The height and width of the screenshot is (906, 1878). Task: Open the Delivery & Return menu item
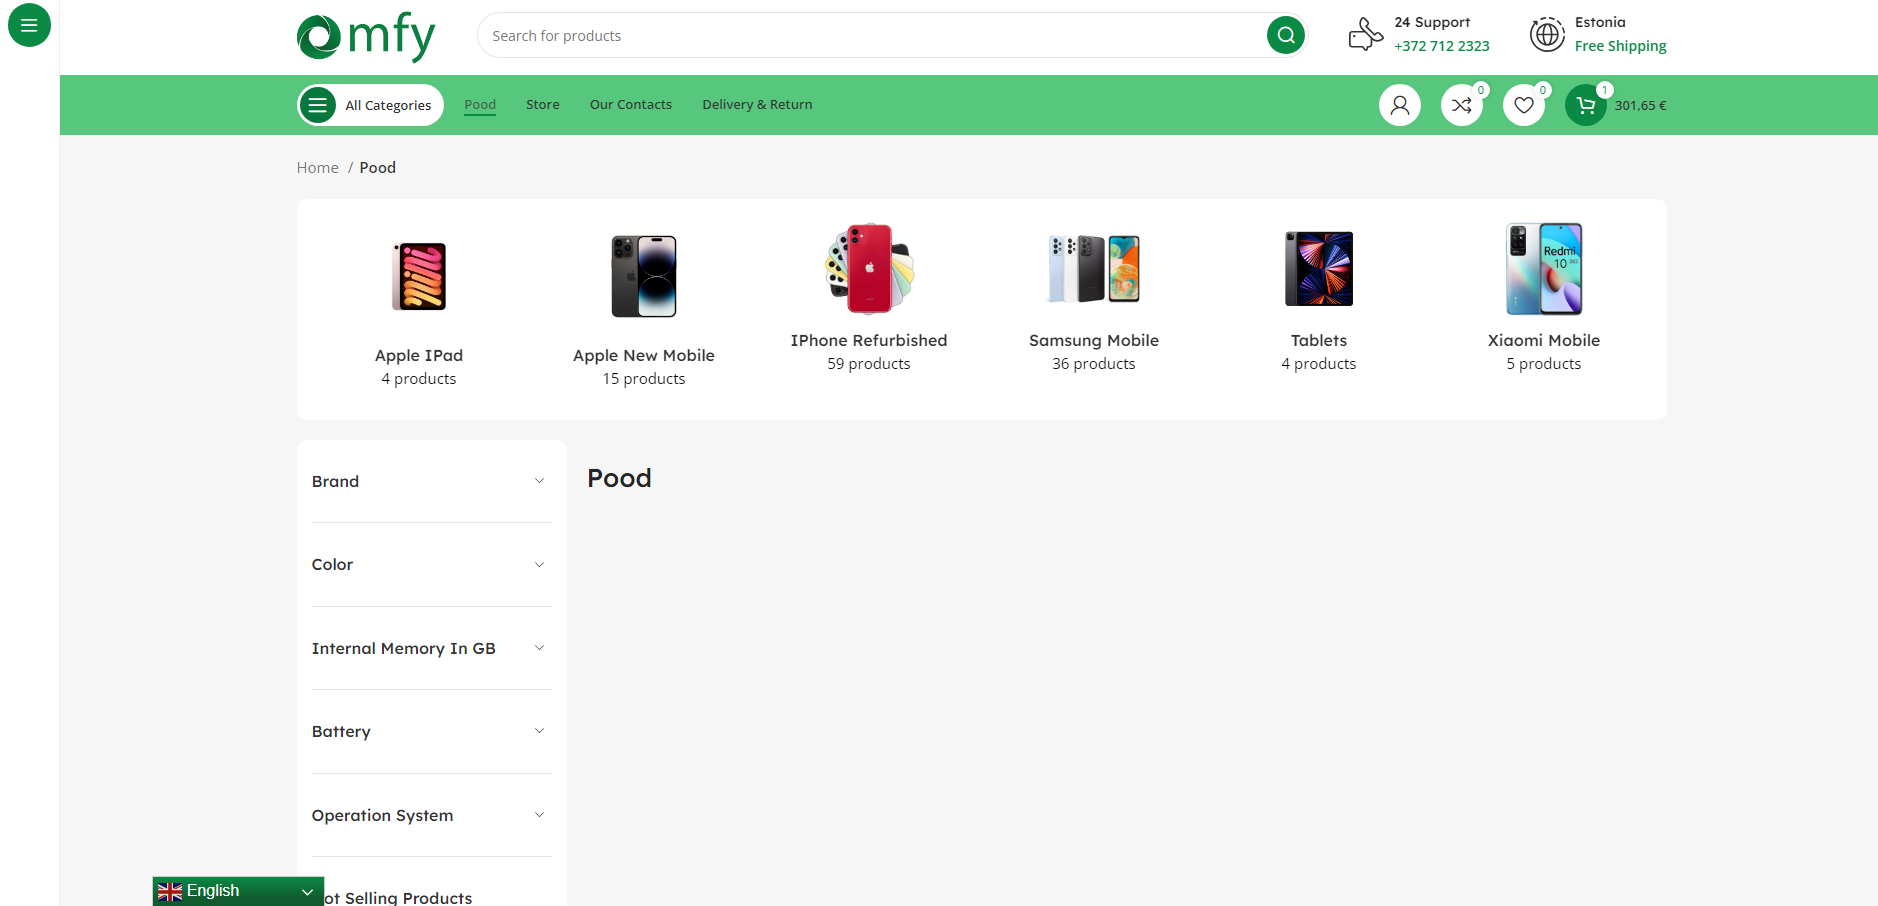coord(757,104)
